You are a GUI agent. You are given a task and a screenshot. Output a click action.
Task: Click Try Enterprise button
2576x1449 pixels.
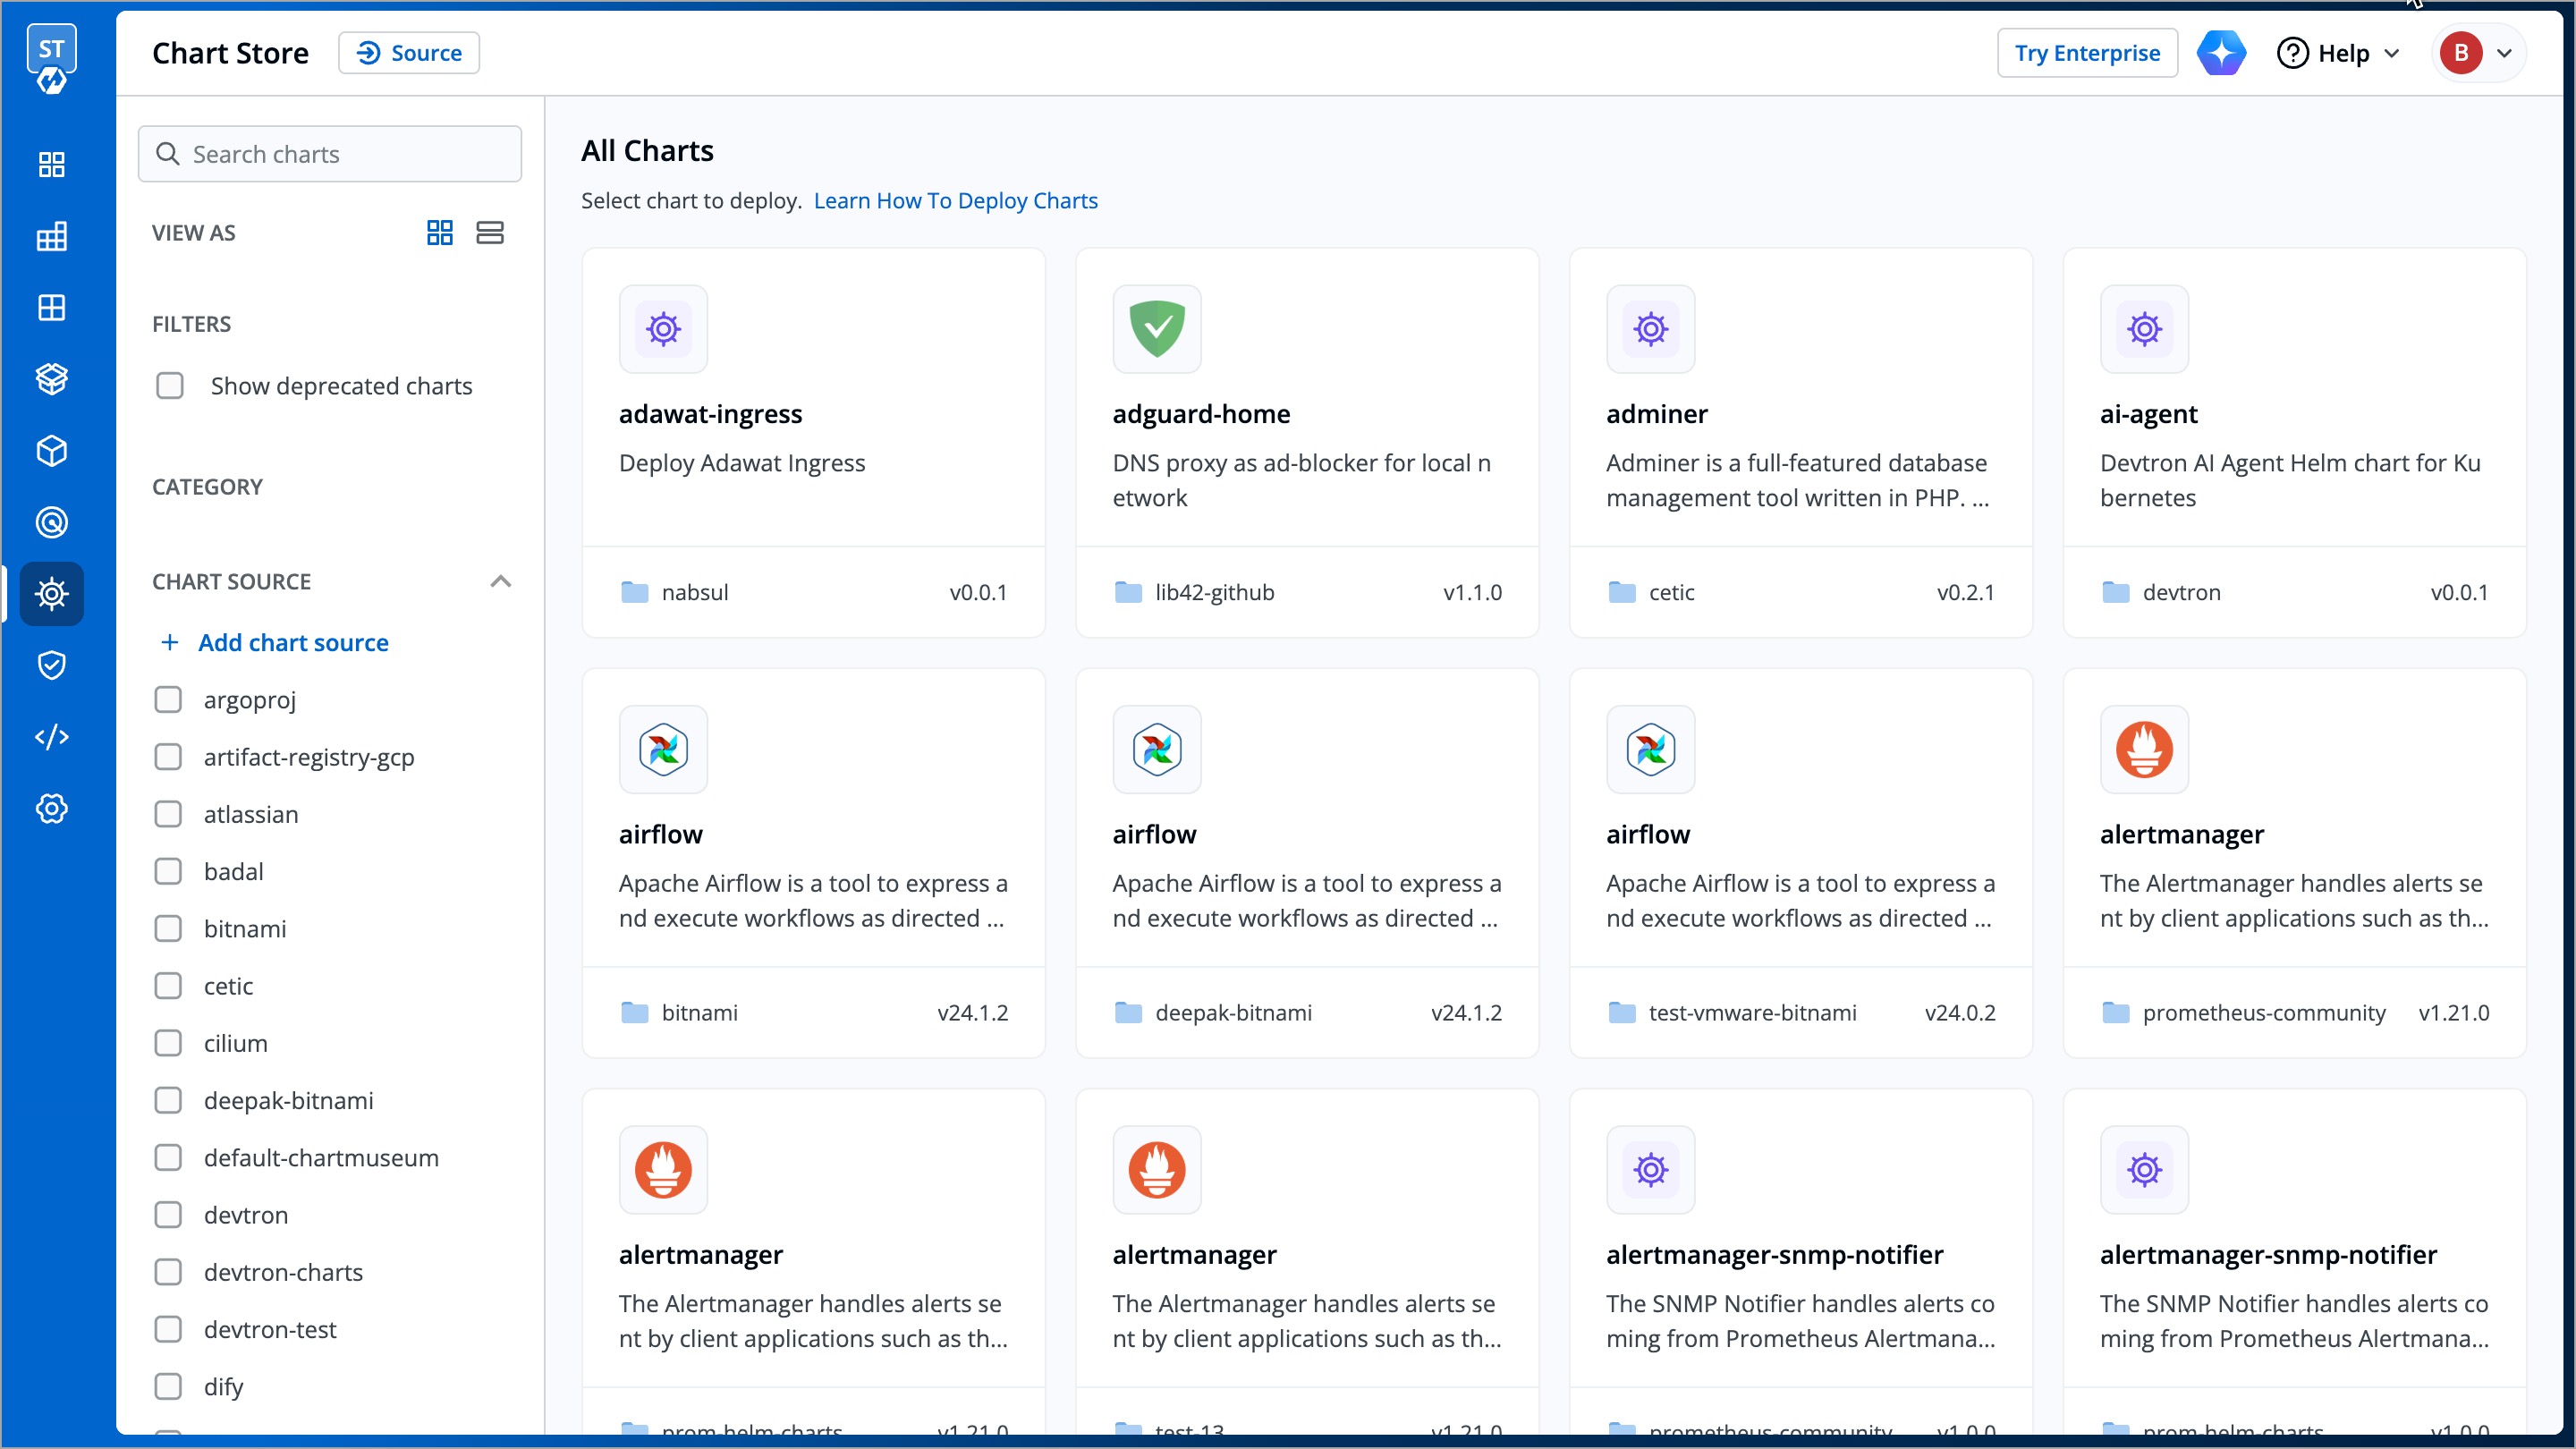[2086, 53]
